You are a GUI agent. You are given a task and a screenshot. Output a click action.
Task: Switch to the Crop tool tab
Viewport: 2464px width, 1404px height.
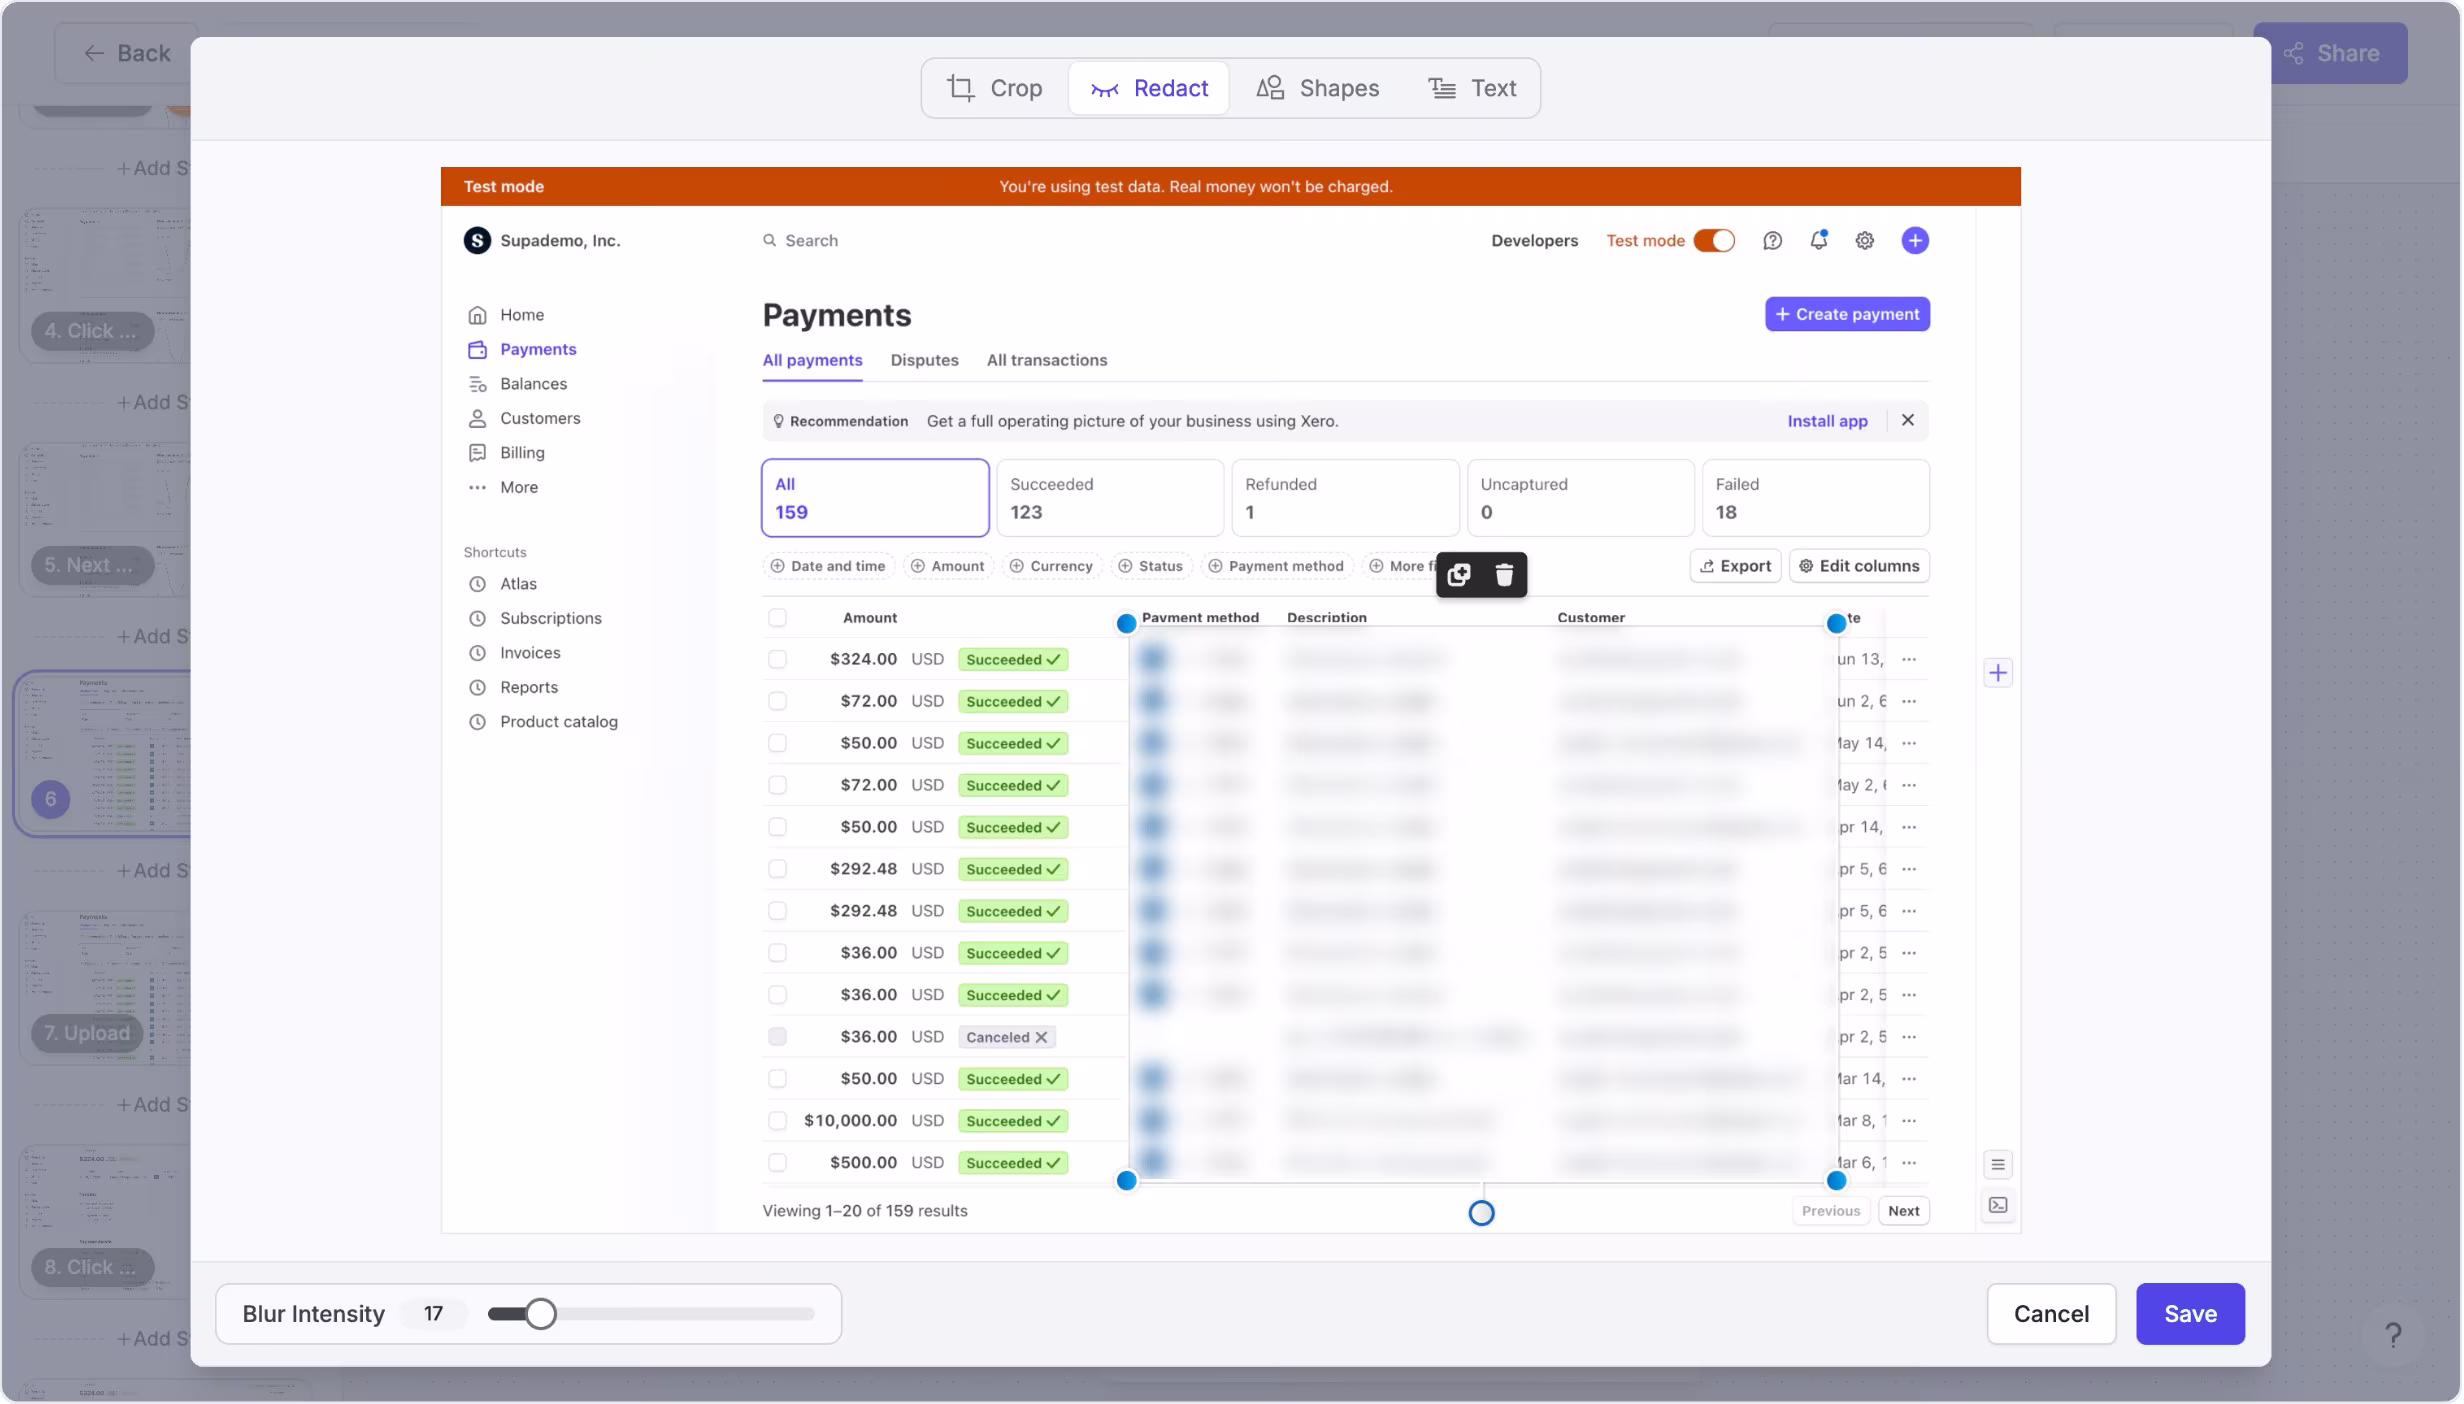pyautogui.click(x=994, y=88)
